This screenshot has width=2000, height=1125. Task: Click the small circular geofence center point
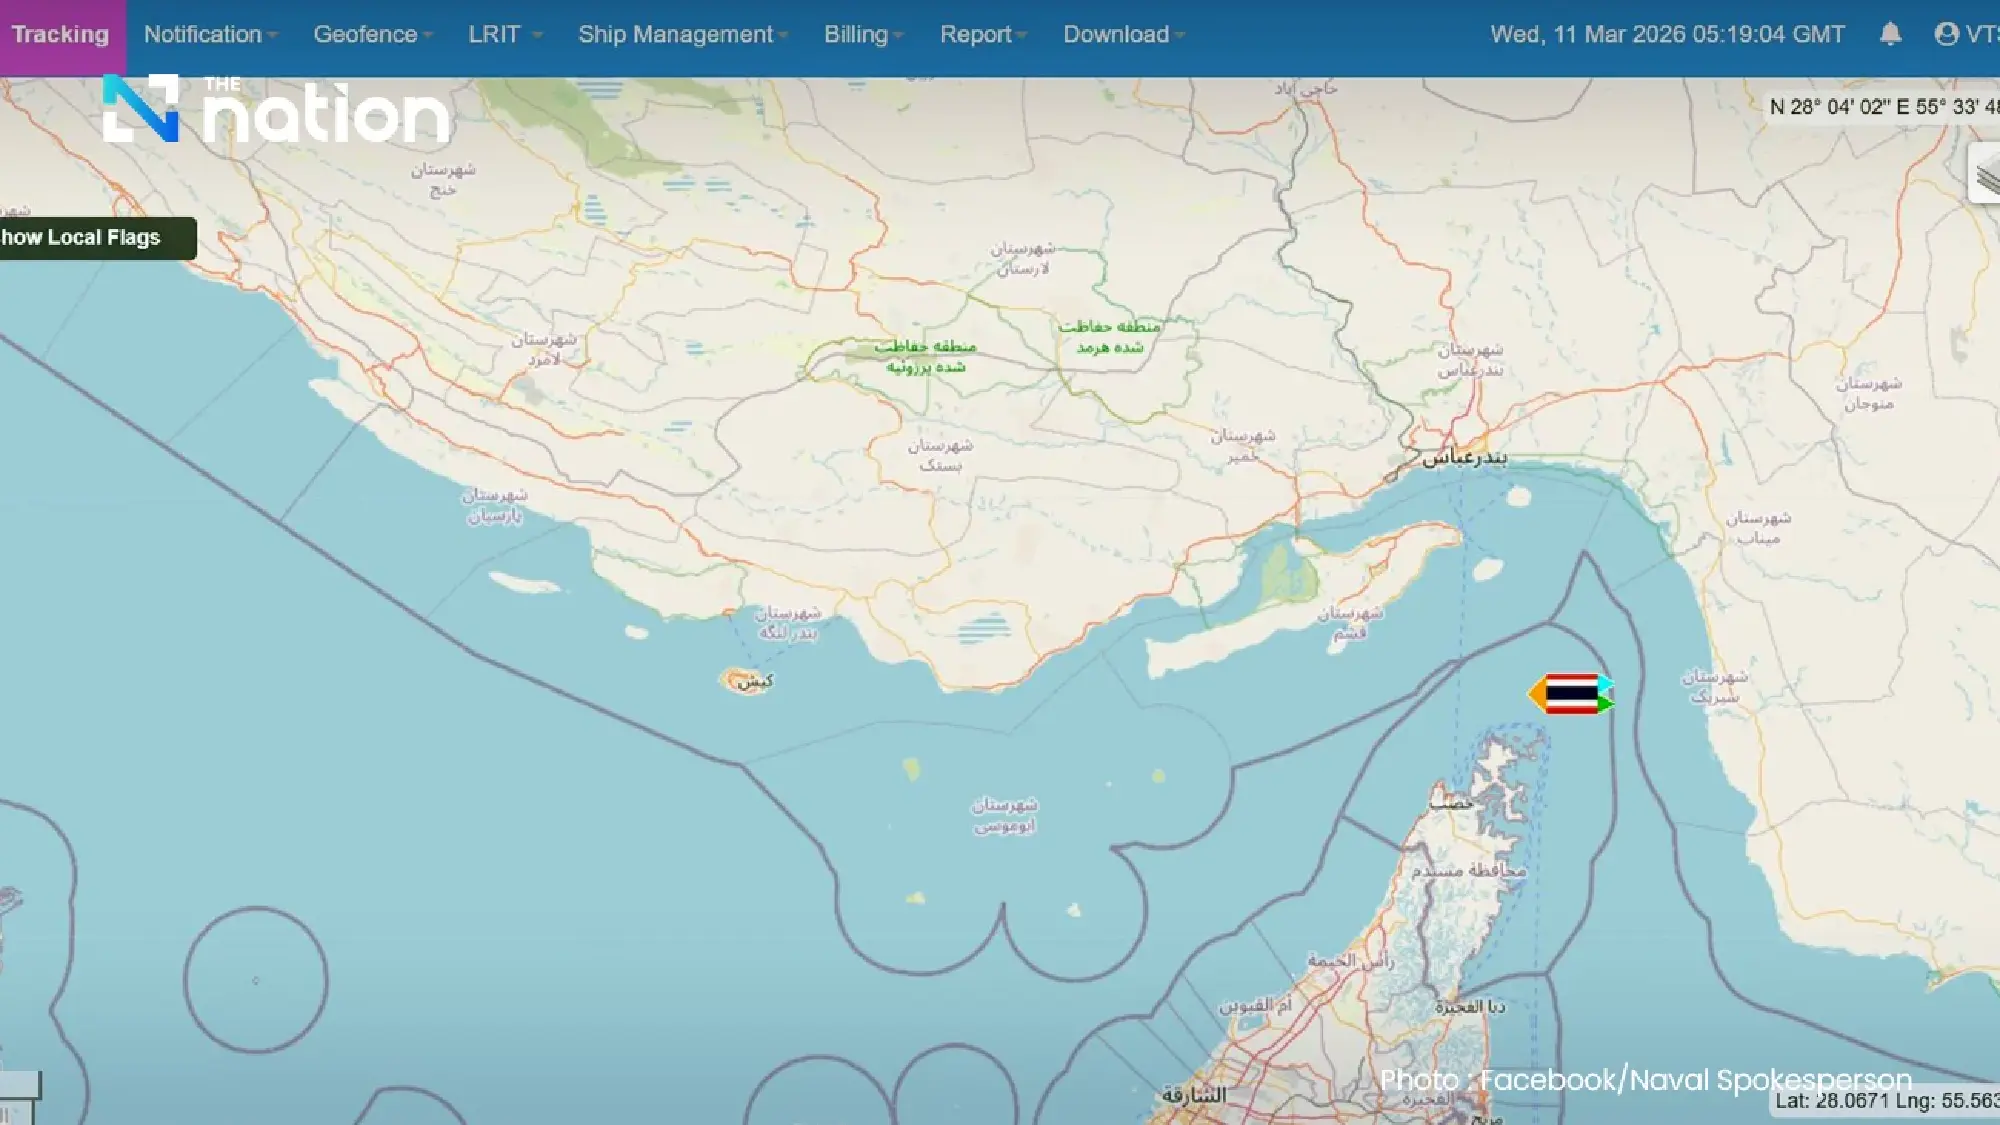[256, 981]
